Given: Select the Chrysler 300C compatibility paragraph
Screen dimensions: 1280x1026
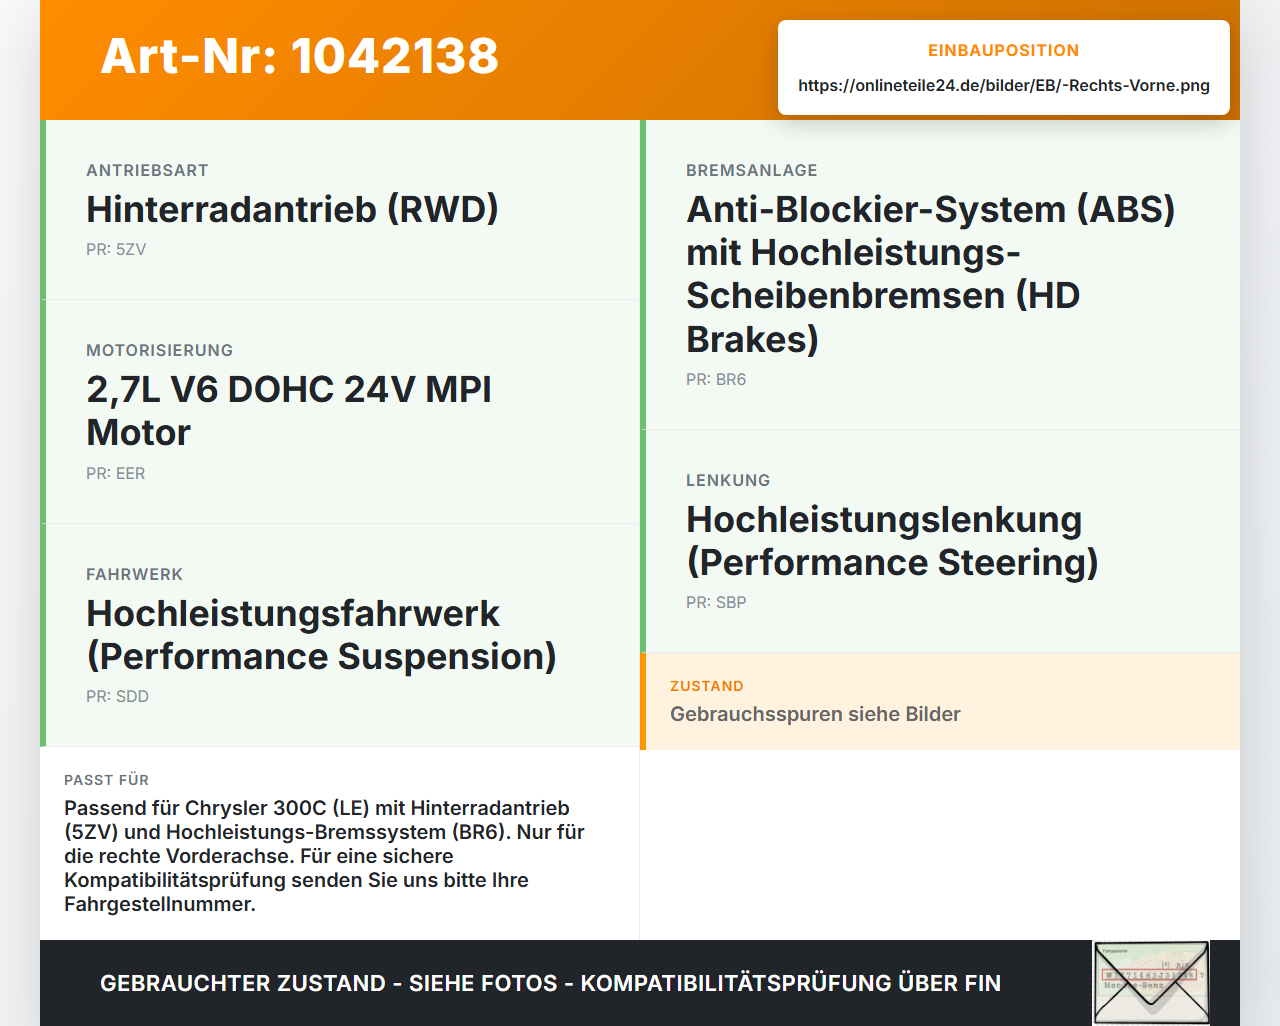Looking at the screenshot, I should [324, 856].
